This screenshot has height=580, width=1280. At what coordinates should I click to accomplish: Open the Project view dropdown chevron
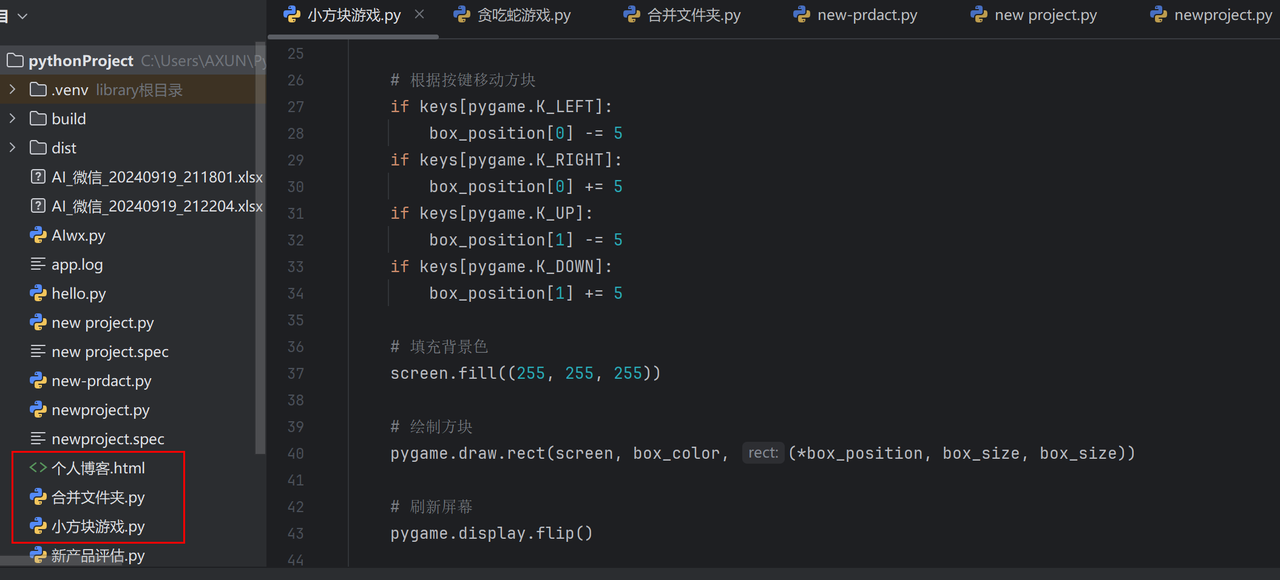[23, 16]
